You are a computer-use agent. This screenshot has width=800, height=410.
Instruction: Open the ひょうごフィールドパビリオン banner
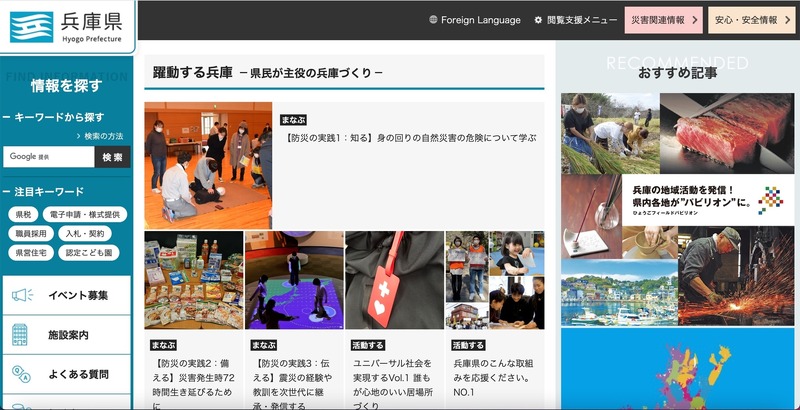tap(708, 200)
